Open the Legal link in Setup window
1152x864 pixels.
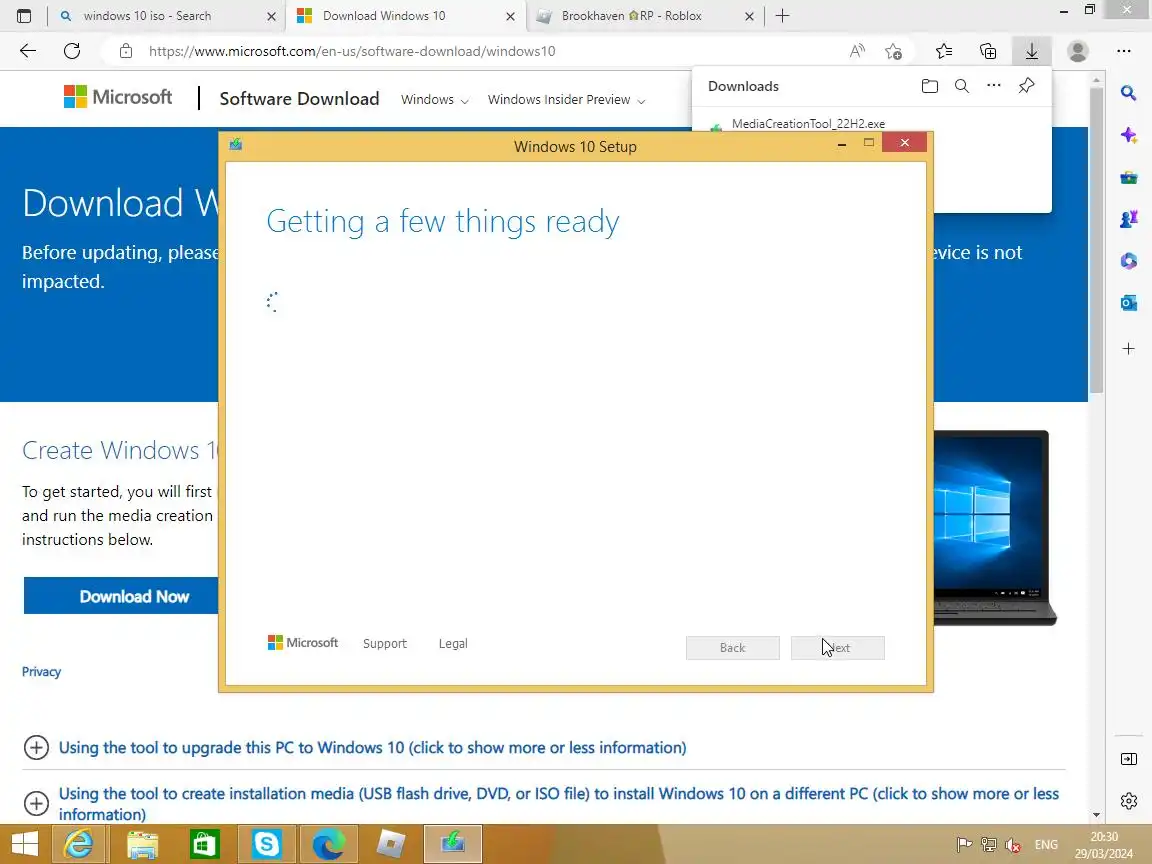click(453, 644)
